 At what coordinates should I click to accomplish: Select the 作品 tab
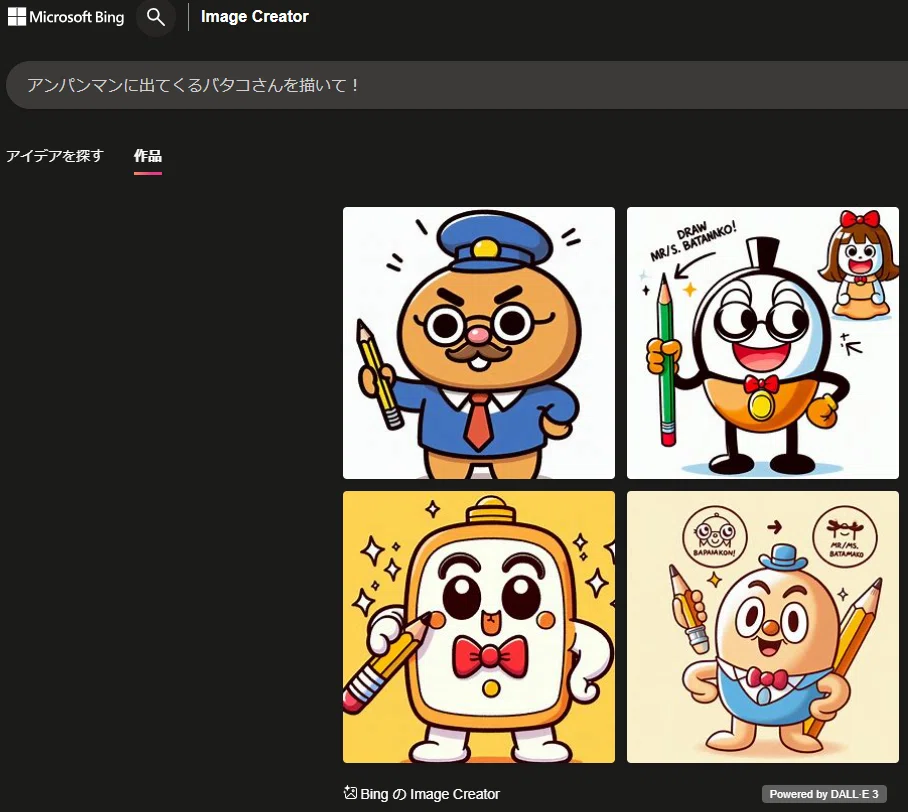[x=148, y=156]
